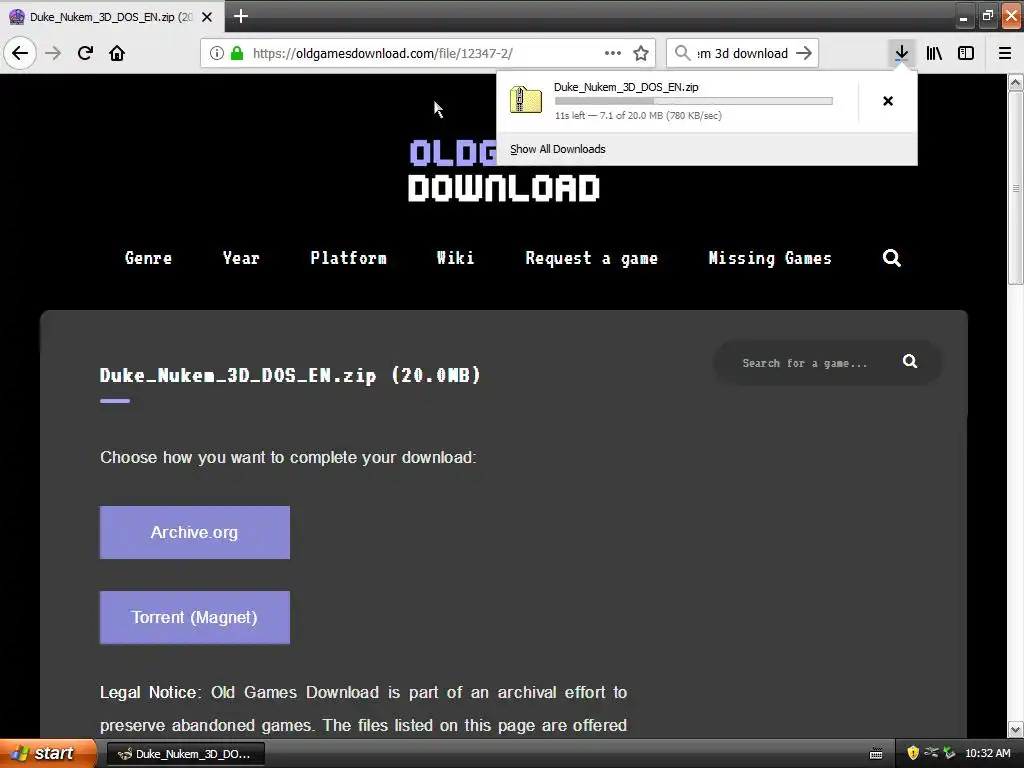
Task: Open Request a game page
Action: (592, 258)
